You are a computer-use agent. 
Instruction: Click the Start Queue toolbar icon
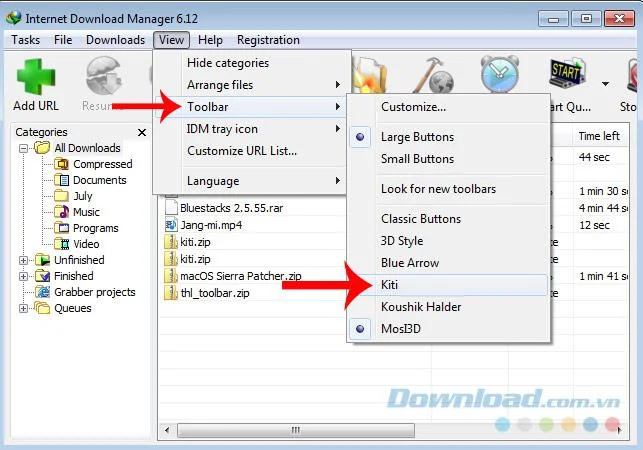coord(568,73)
